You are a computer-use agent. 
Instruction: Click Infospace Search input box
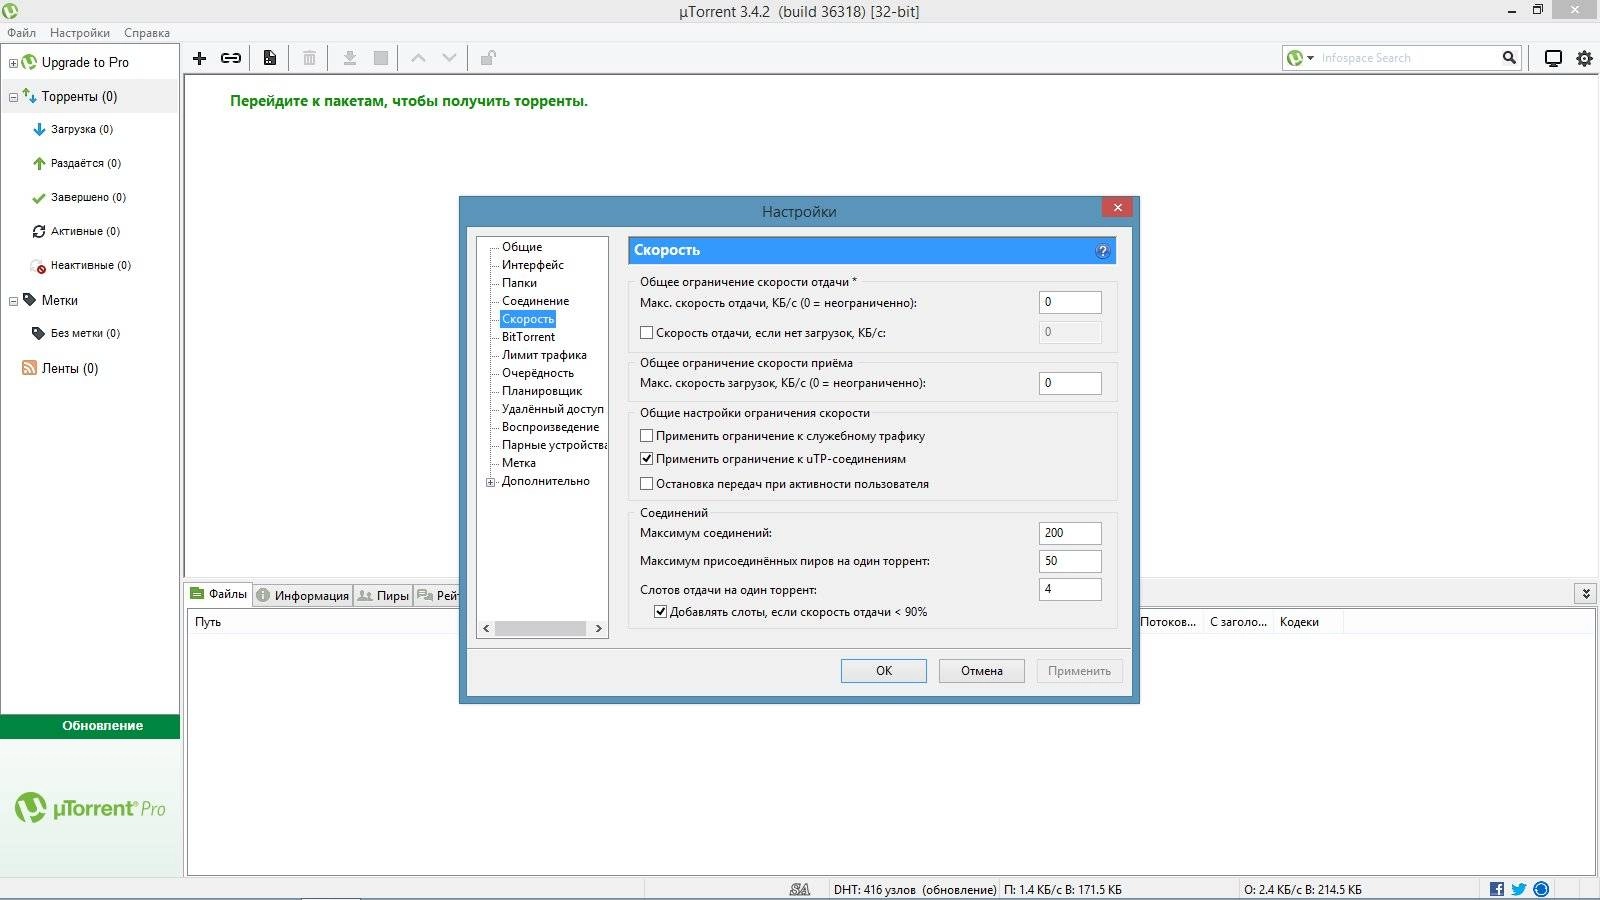click(x=1408, y=58)
